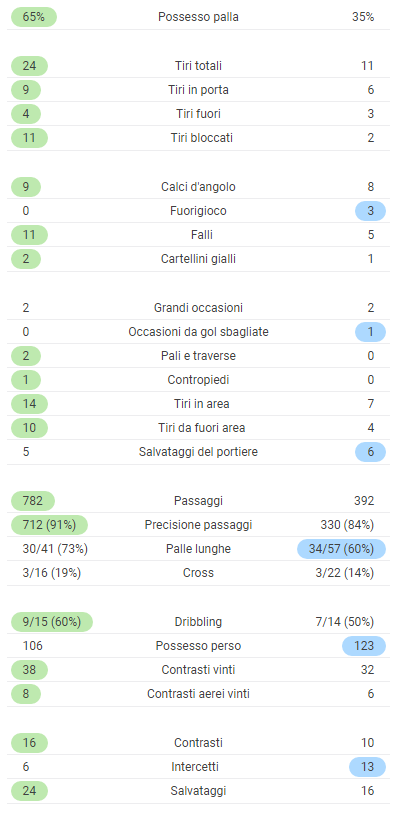Click the Possesso perso 123 blue badge
Image resolution: width=398 pixels, height=821 pixels.
tap(364, 646)
